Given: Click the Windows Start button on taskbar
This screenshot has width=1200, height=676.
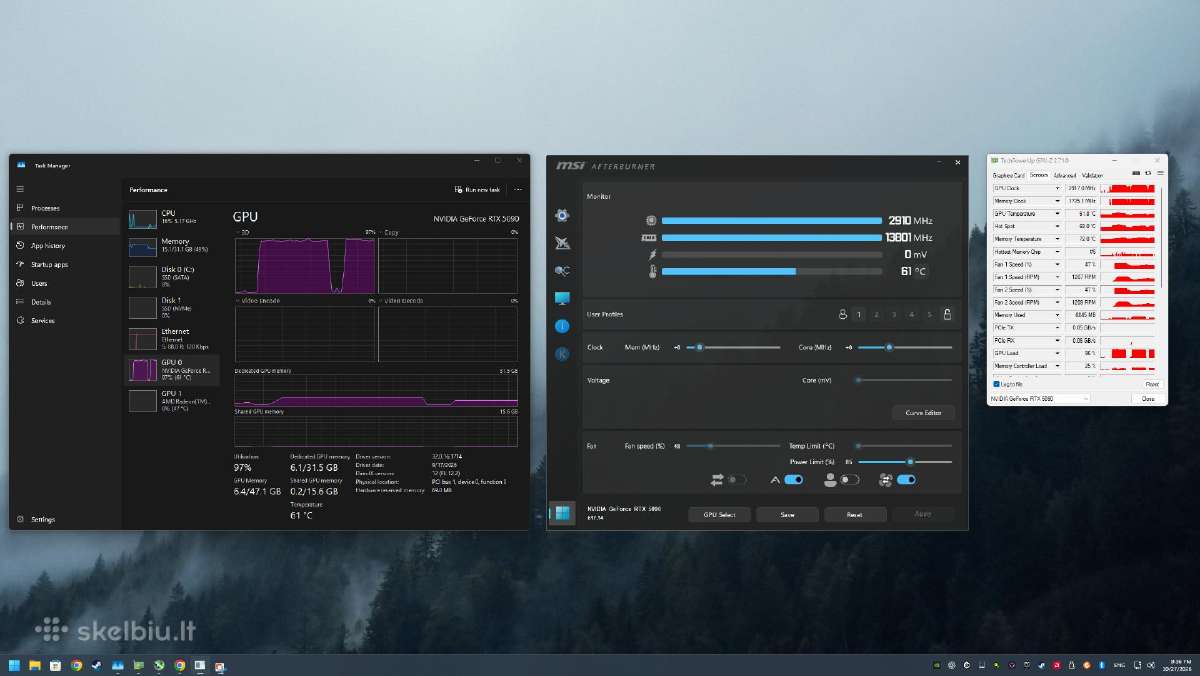Looking at the screenshot, I should [x=14, y=665].
